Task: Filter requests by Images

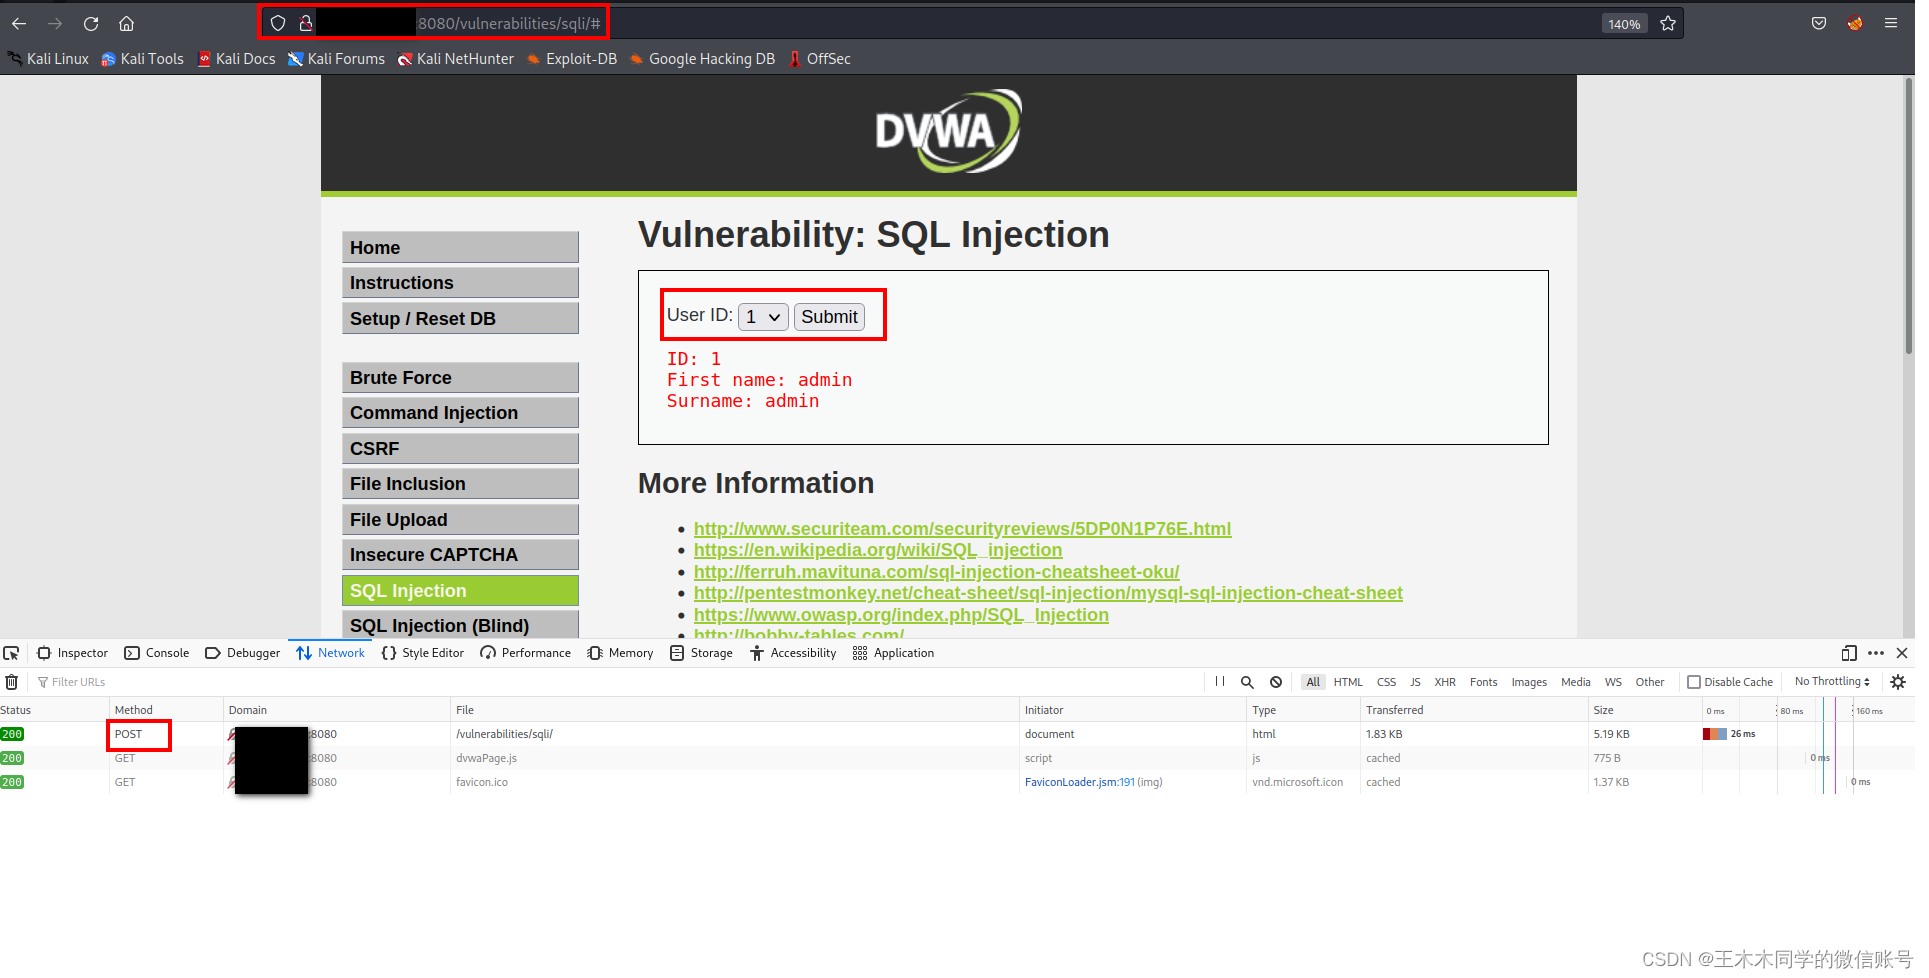Action: (1529, 682)
